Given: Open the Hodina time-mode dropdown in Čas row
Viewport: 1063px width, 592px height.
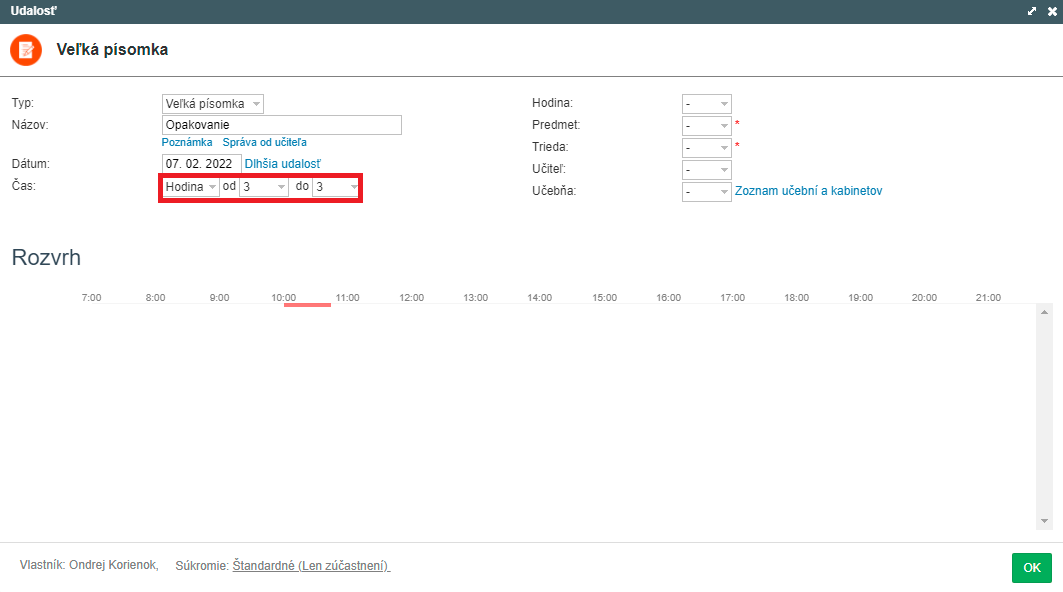Looking at the screenshot, I should coord(190,186).
